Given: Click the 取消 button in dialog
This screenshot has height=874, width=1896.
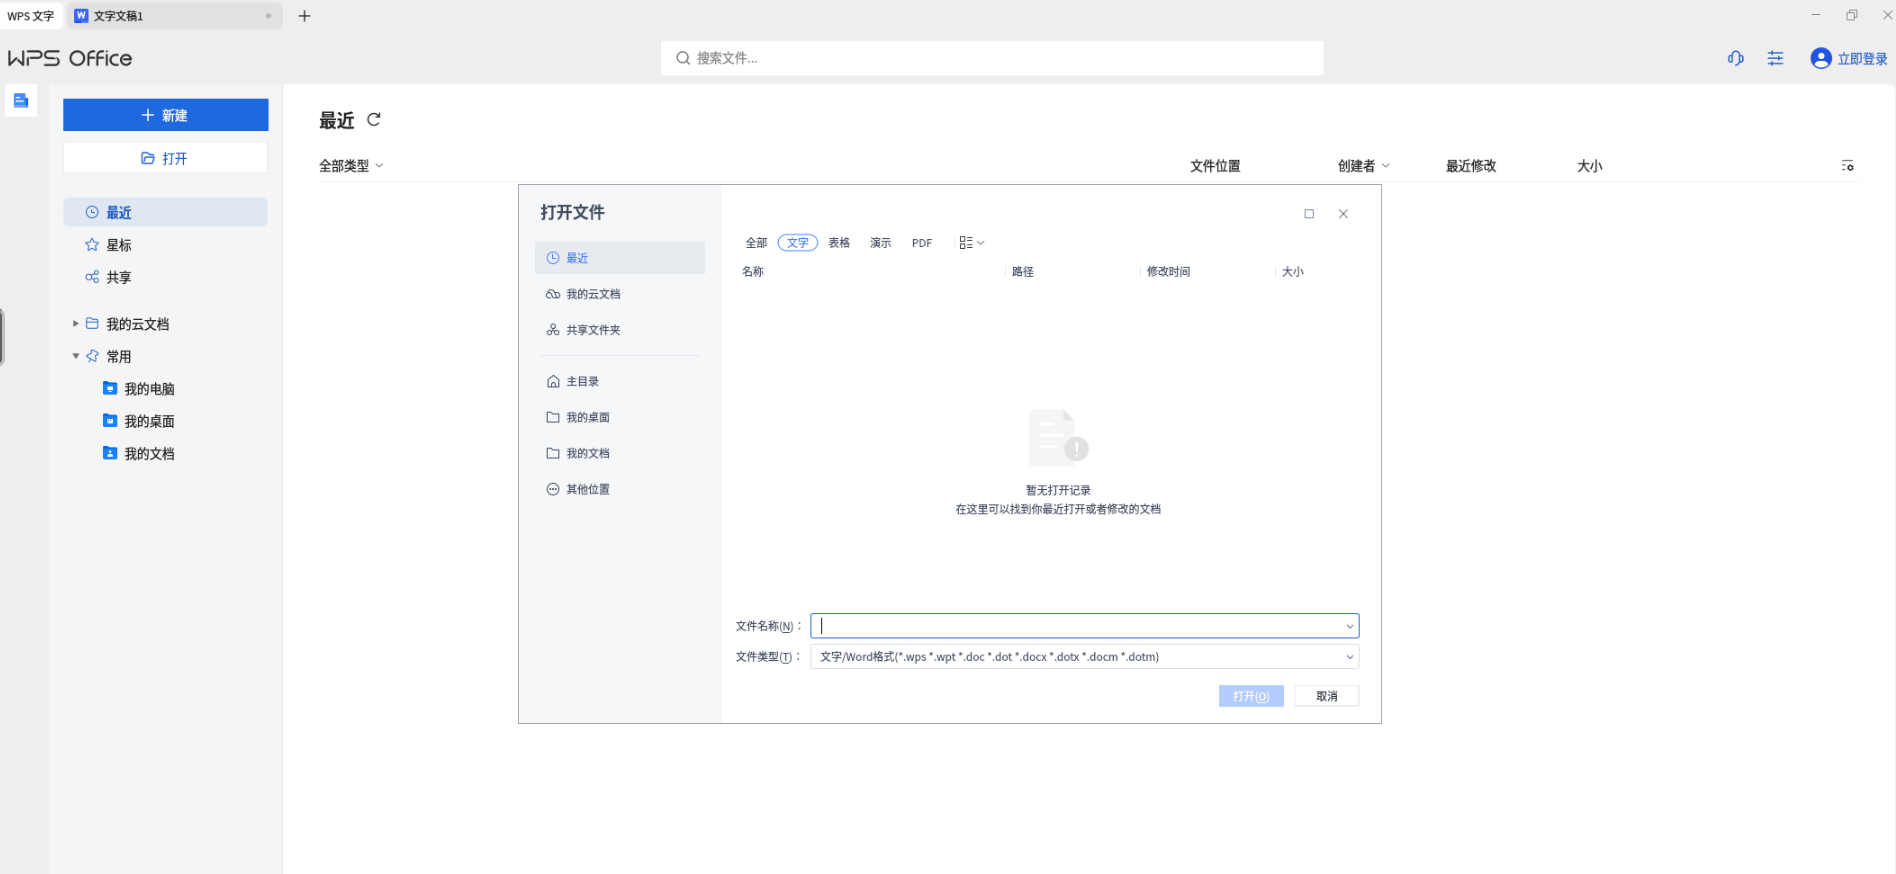Looking at the screenshot, I should pos(1326,696).
